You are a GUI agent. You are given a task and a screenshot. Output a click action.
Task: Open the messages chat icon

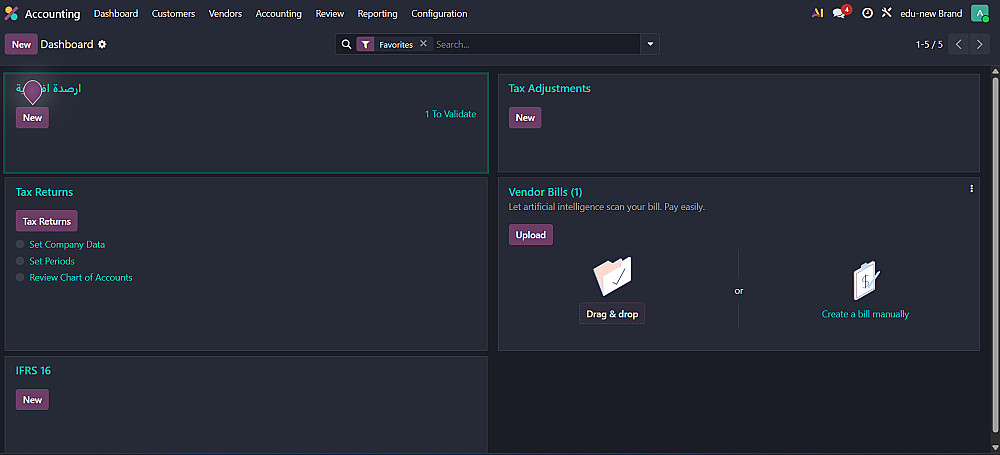tap(839, 13)
